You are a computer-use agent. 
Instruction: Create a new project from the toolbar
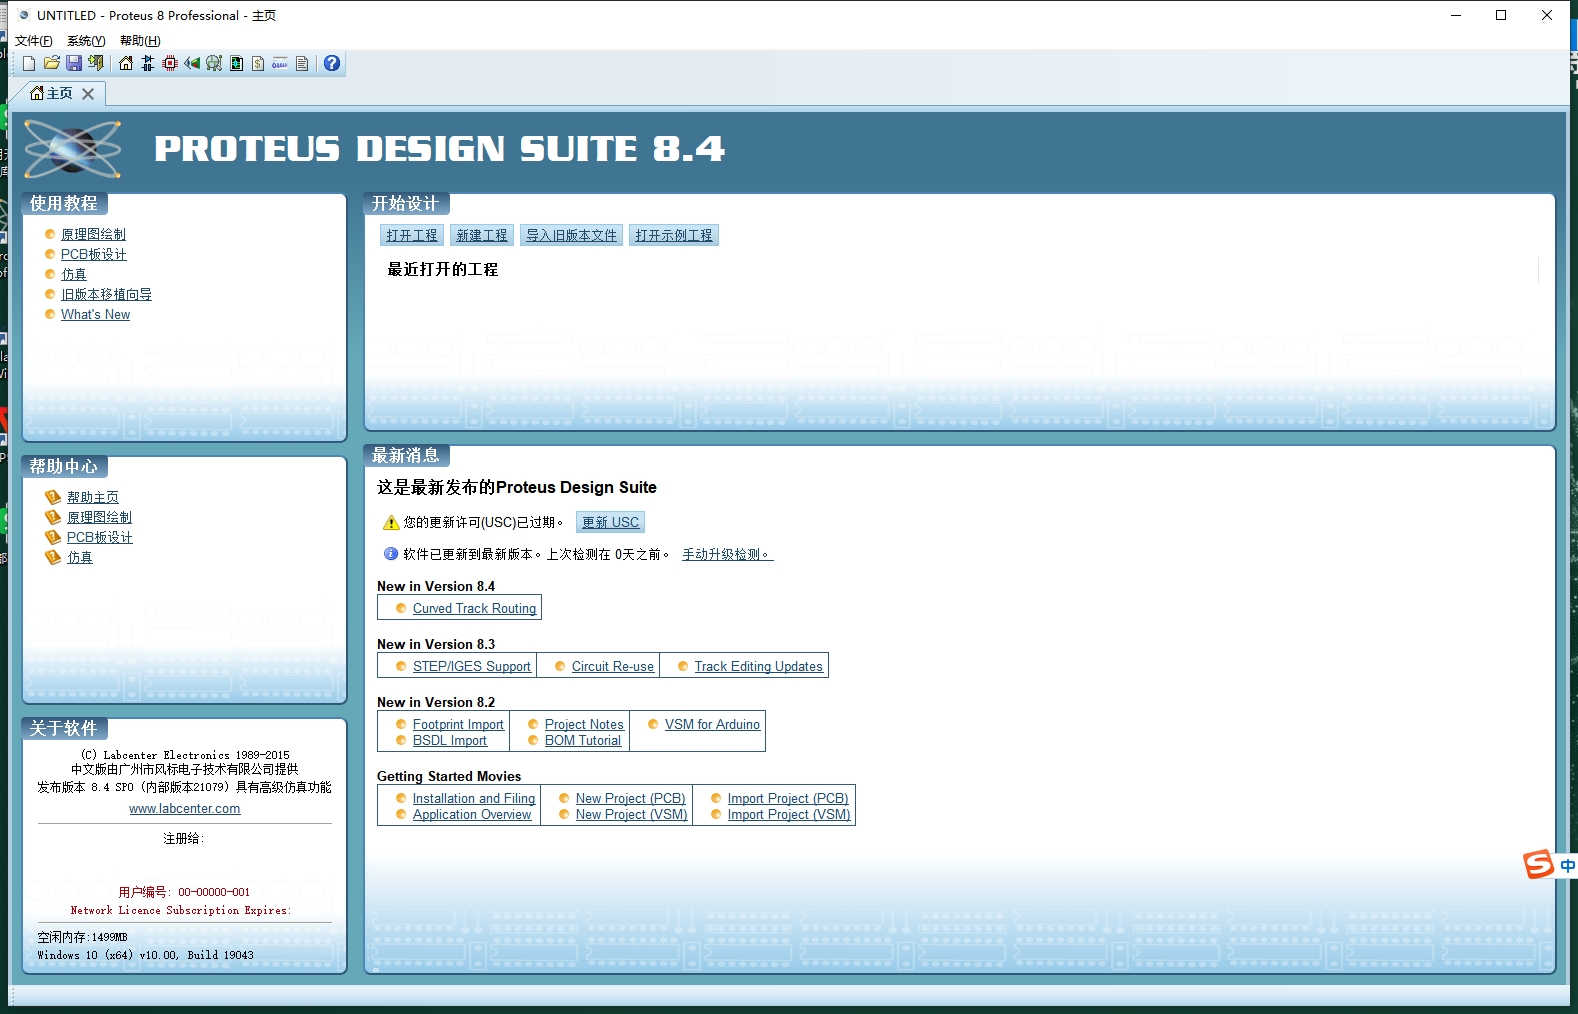point(29,64)
